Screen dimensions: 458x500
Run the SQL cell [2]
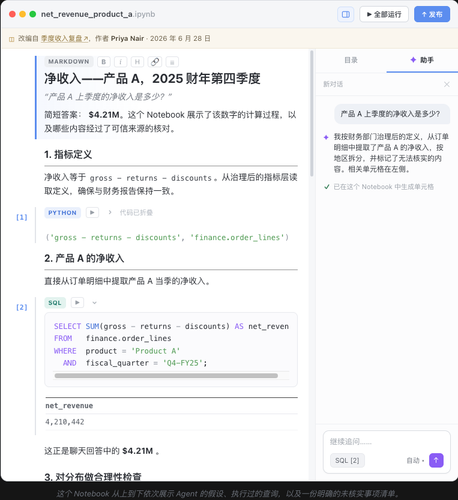(77, 302)
